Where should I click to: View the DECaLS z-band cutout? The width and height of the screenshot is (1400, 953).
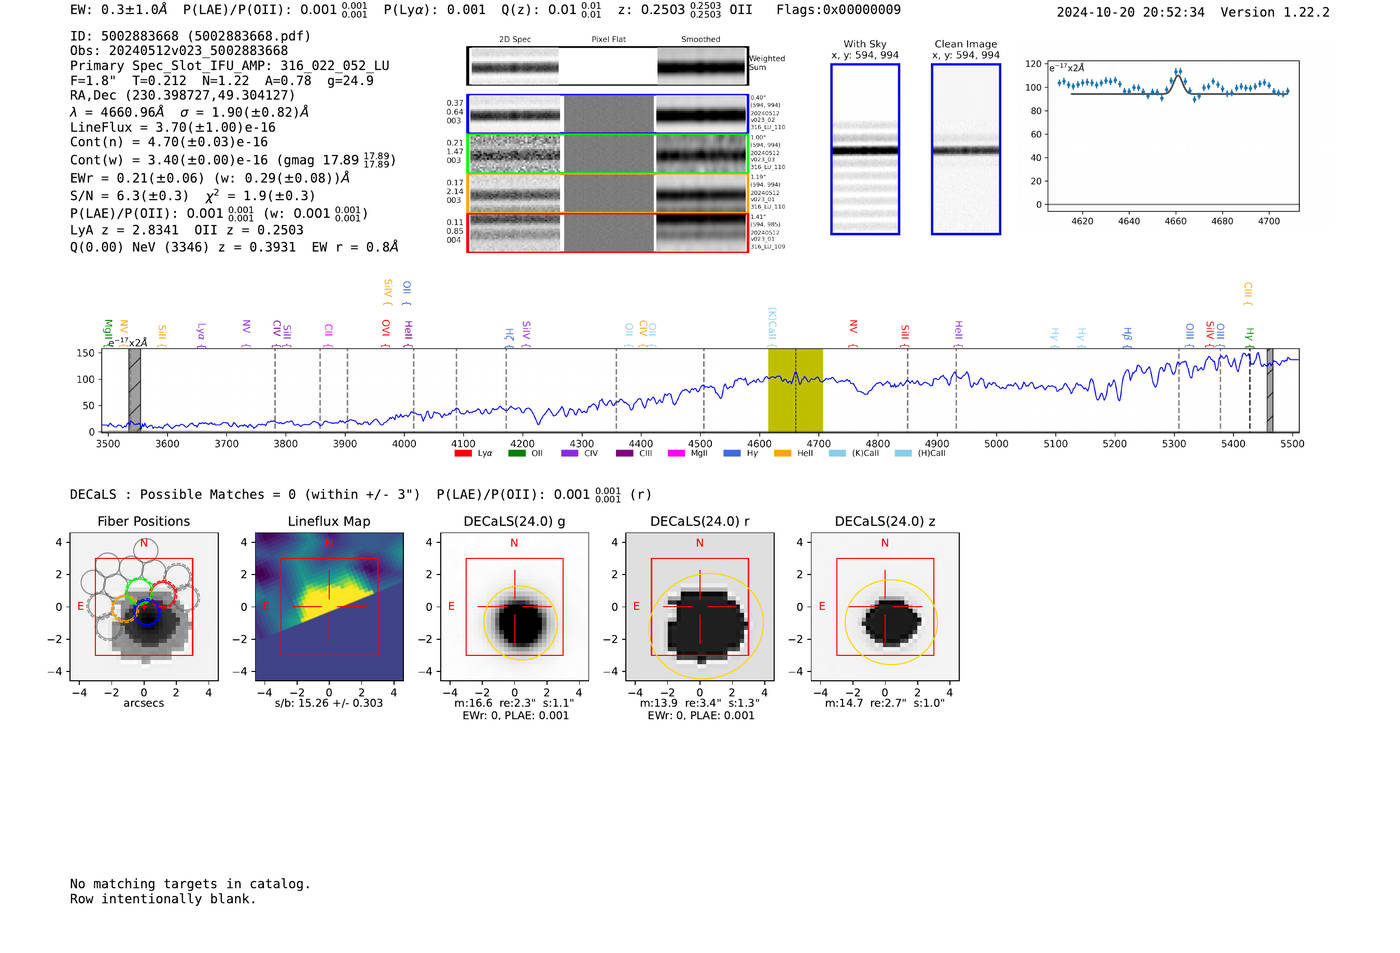coord(885,607)
